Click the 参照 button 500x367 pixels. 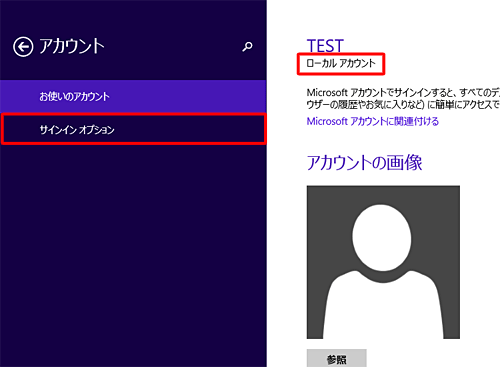click(x=336, y=359)
